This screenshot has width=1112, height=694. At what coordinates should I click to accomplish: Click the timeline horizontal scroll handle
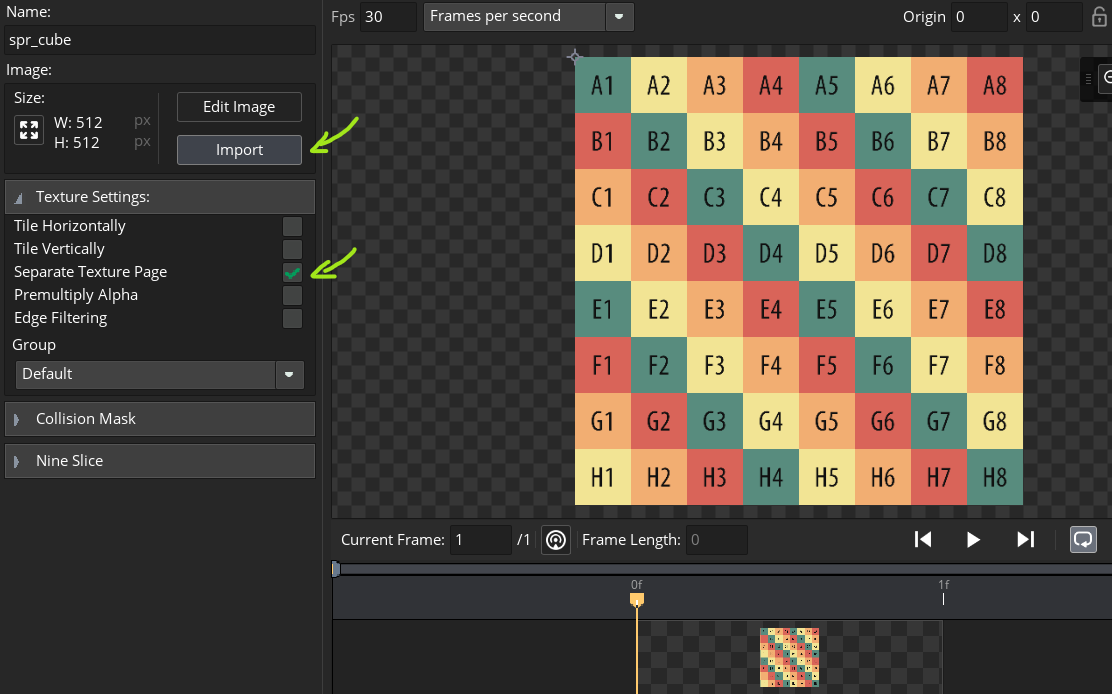coord(336,569)
